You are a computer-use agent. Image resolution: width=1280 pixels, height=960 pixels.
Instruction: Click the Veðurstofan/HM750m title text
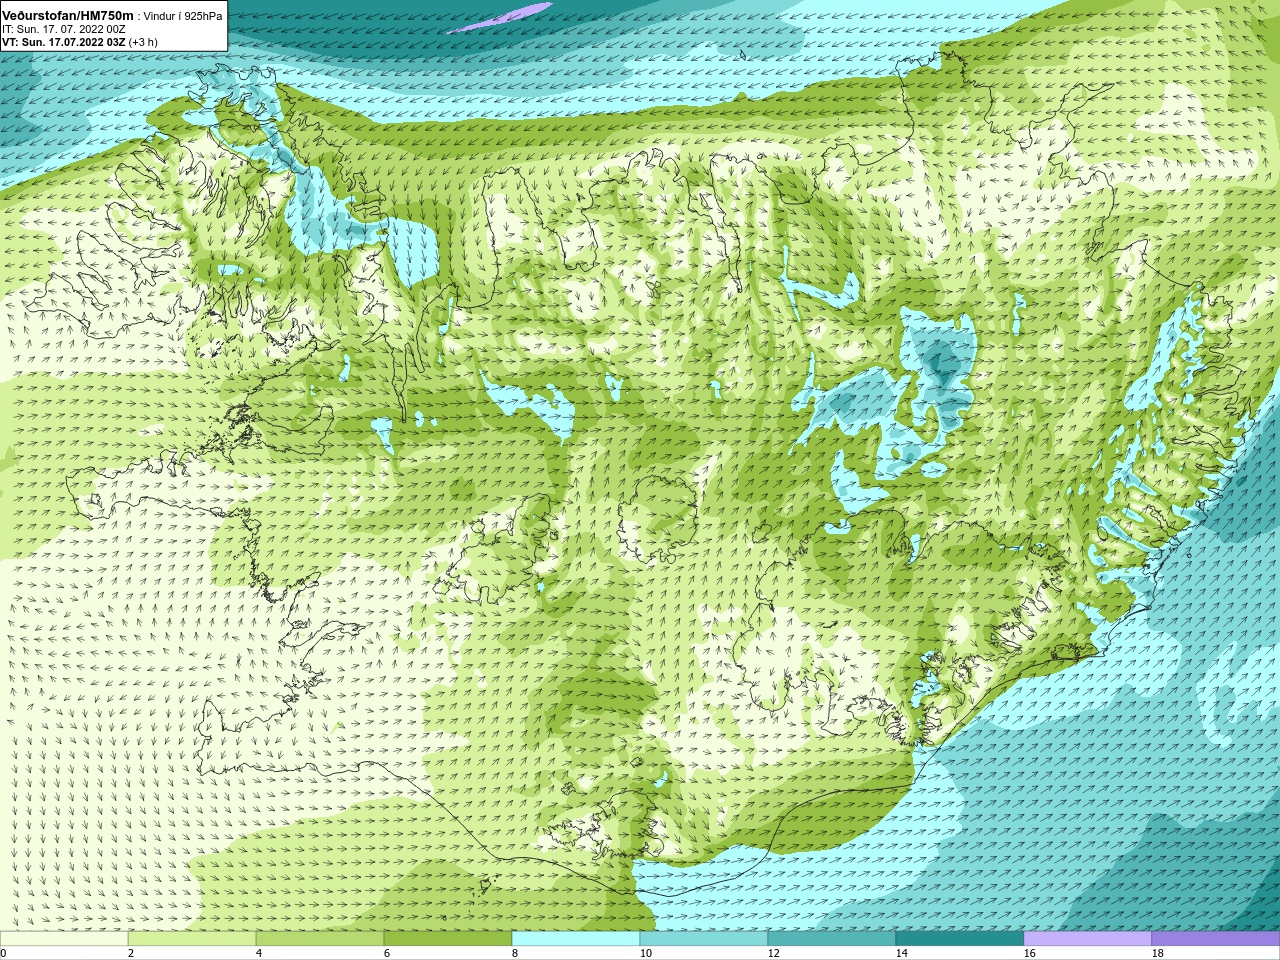(x=67, y=14)
